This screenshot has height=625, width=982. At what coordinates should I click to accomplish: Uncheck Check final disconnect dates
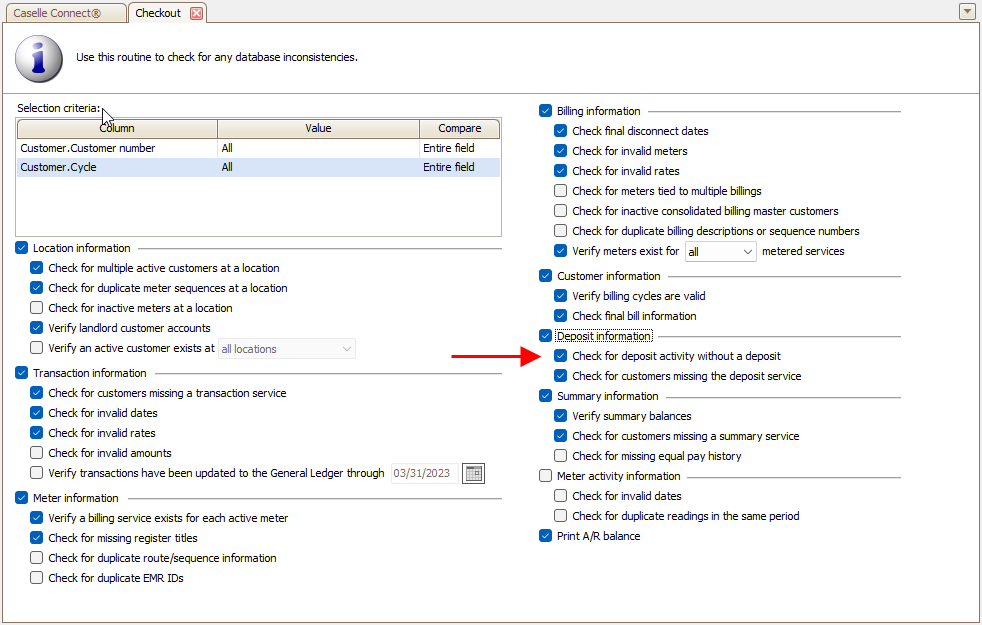coord(561,131)
